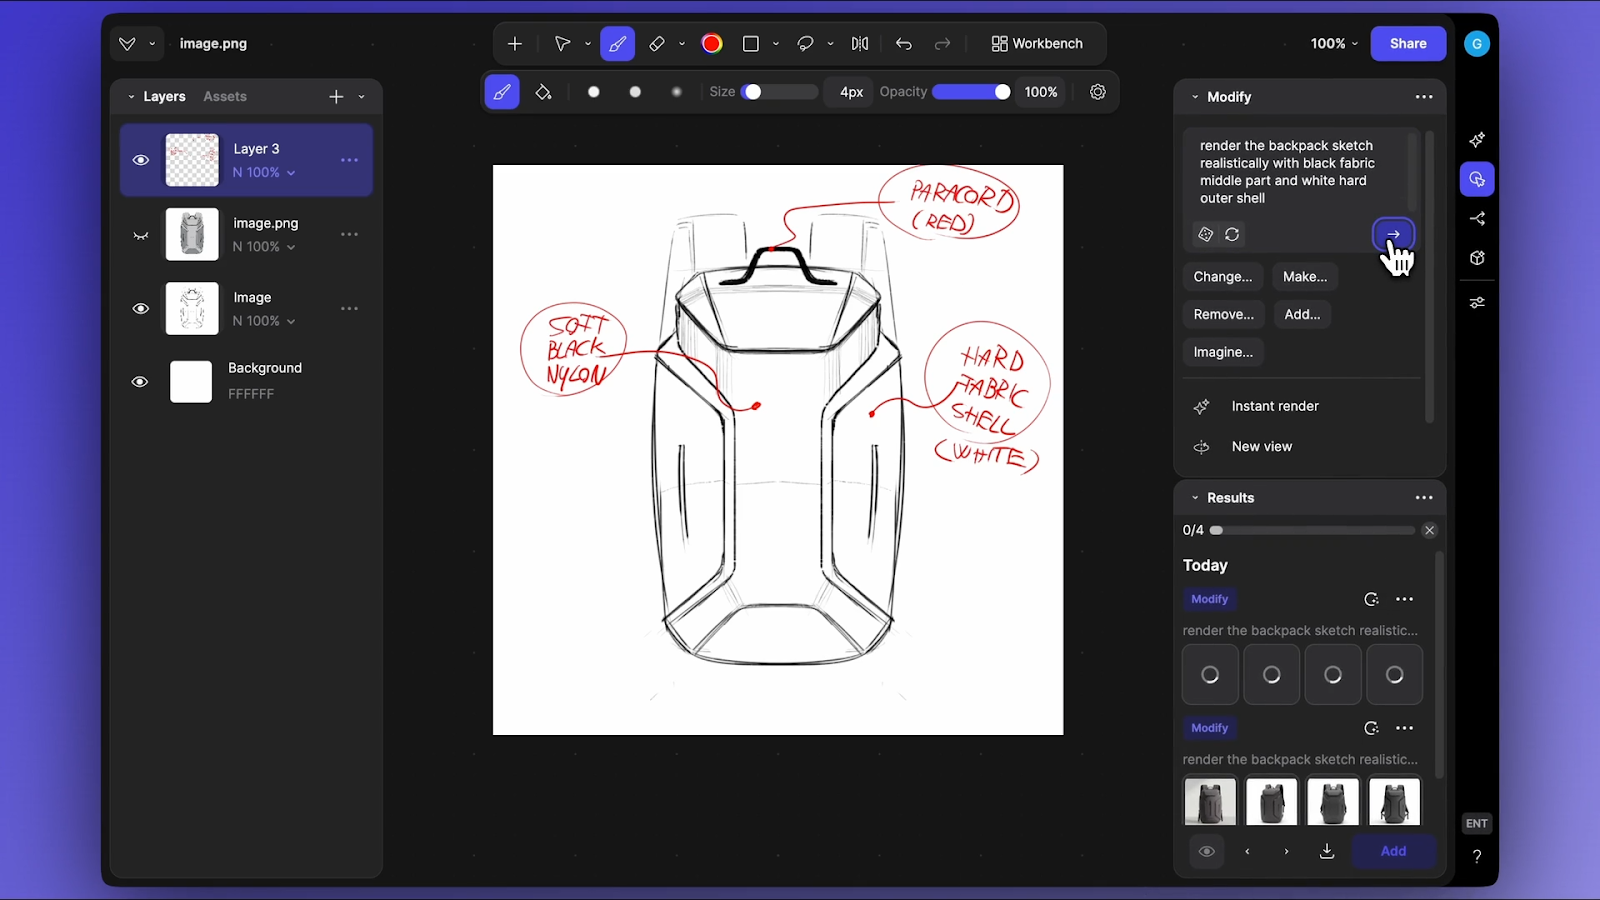This screenshot has width=1600, height=900.
Task: Open brush settings gear
Action: point(1098,92)
